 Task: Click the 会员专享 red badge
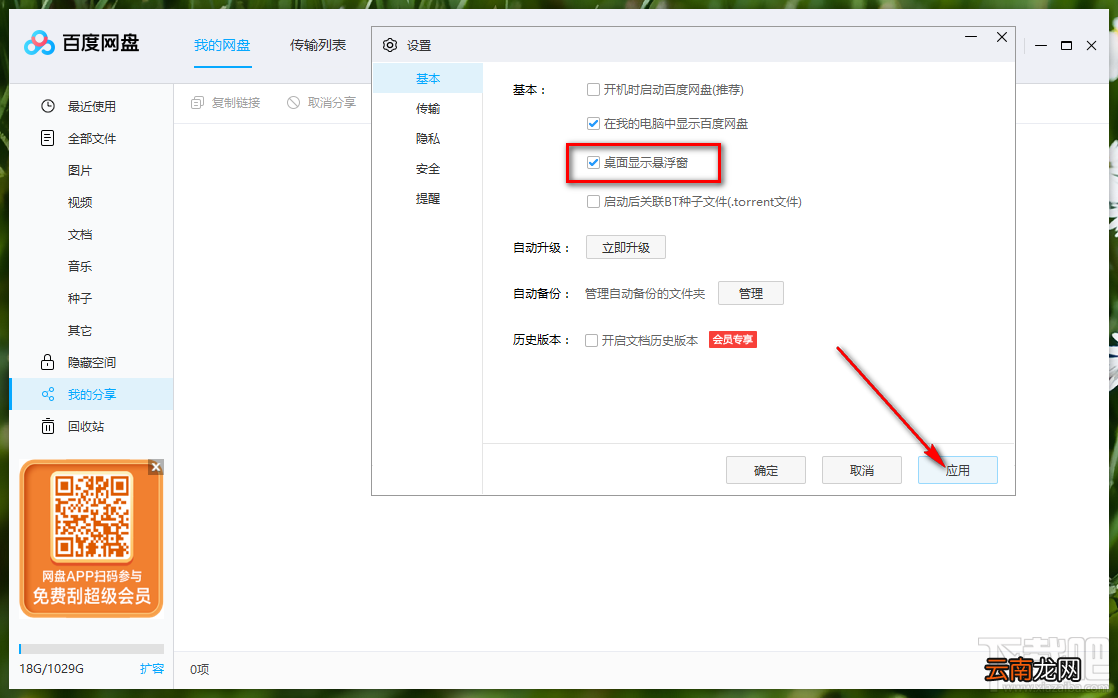coord(732,340)
